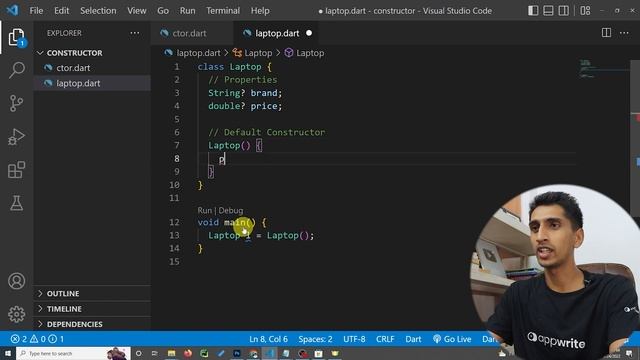
Task: Open the Chrome taskbar icon
Action: pos(253,353)
